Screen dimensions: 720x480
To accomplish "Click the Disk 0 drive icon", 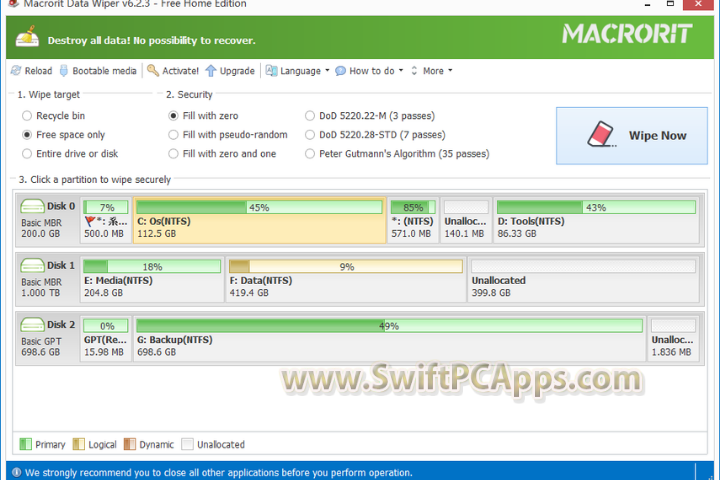I will pos(32,206).
